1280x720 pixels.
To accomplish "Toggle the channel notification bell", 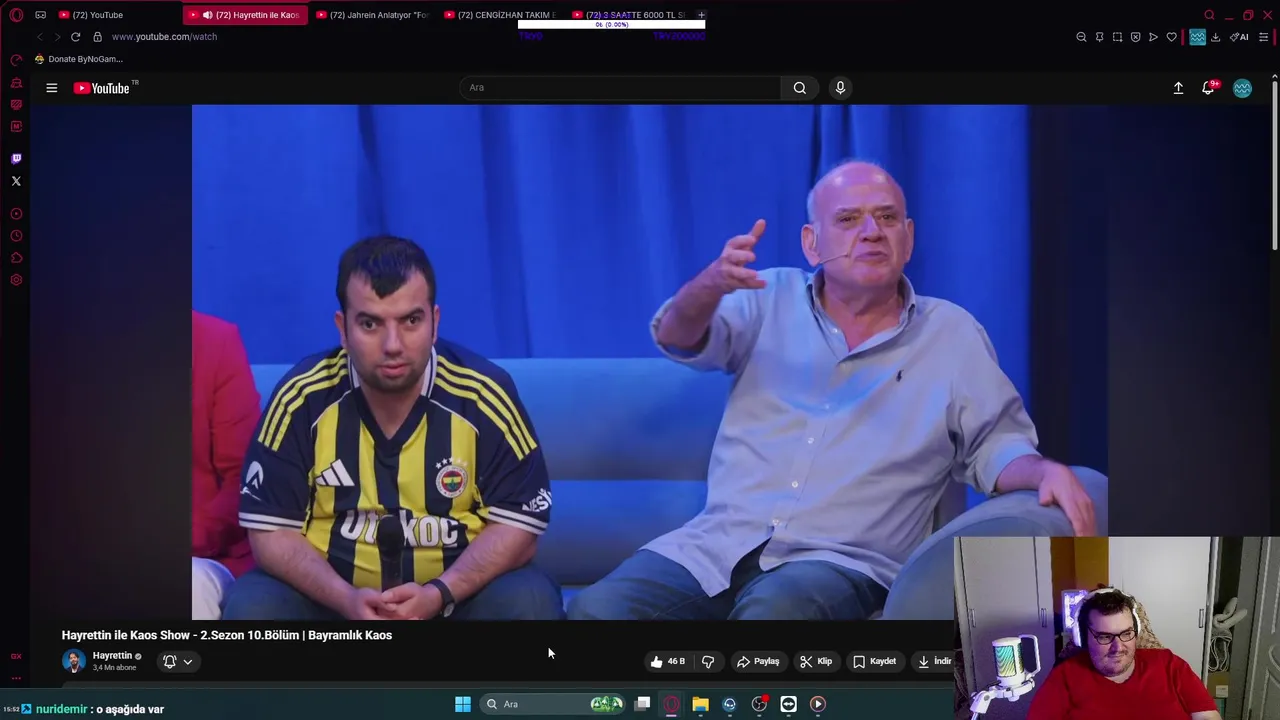I will pos(170,661).
